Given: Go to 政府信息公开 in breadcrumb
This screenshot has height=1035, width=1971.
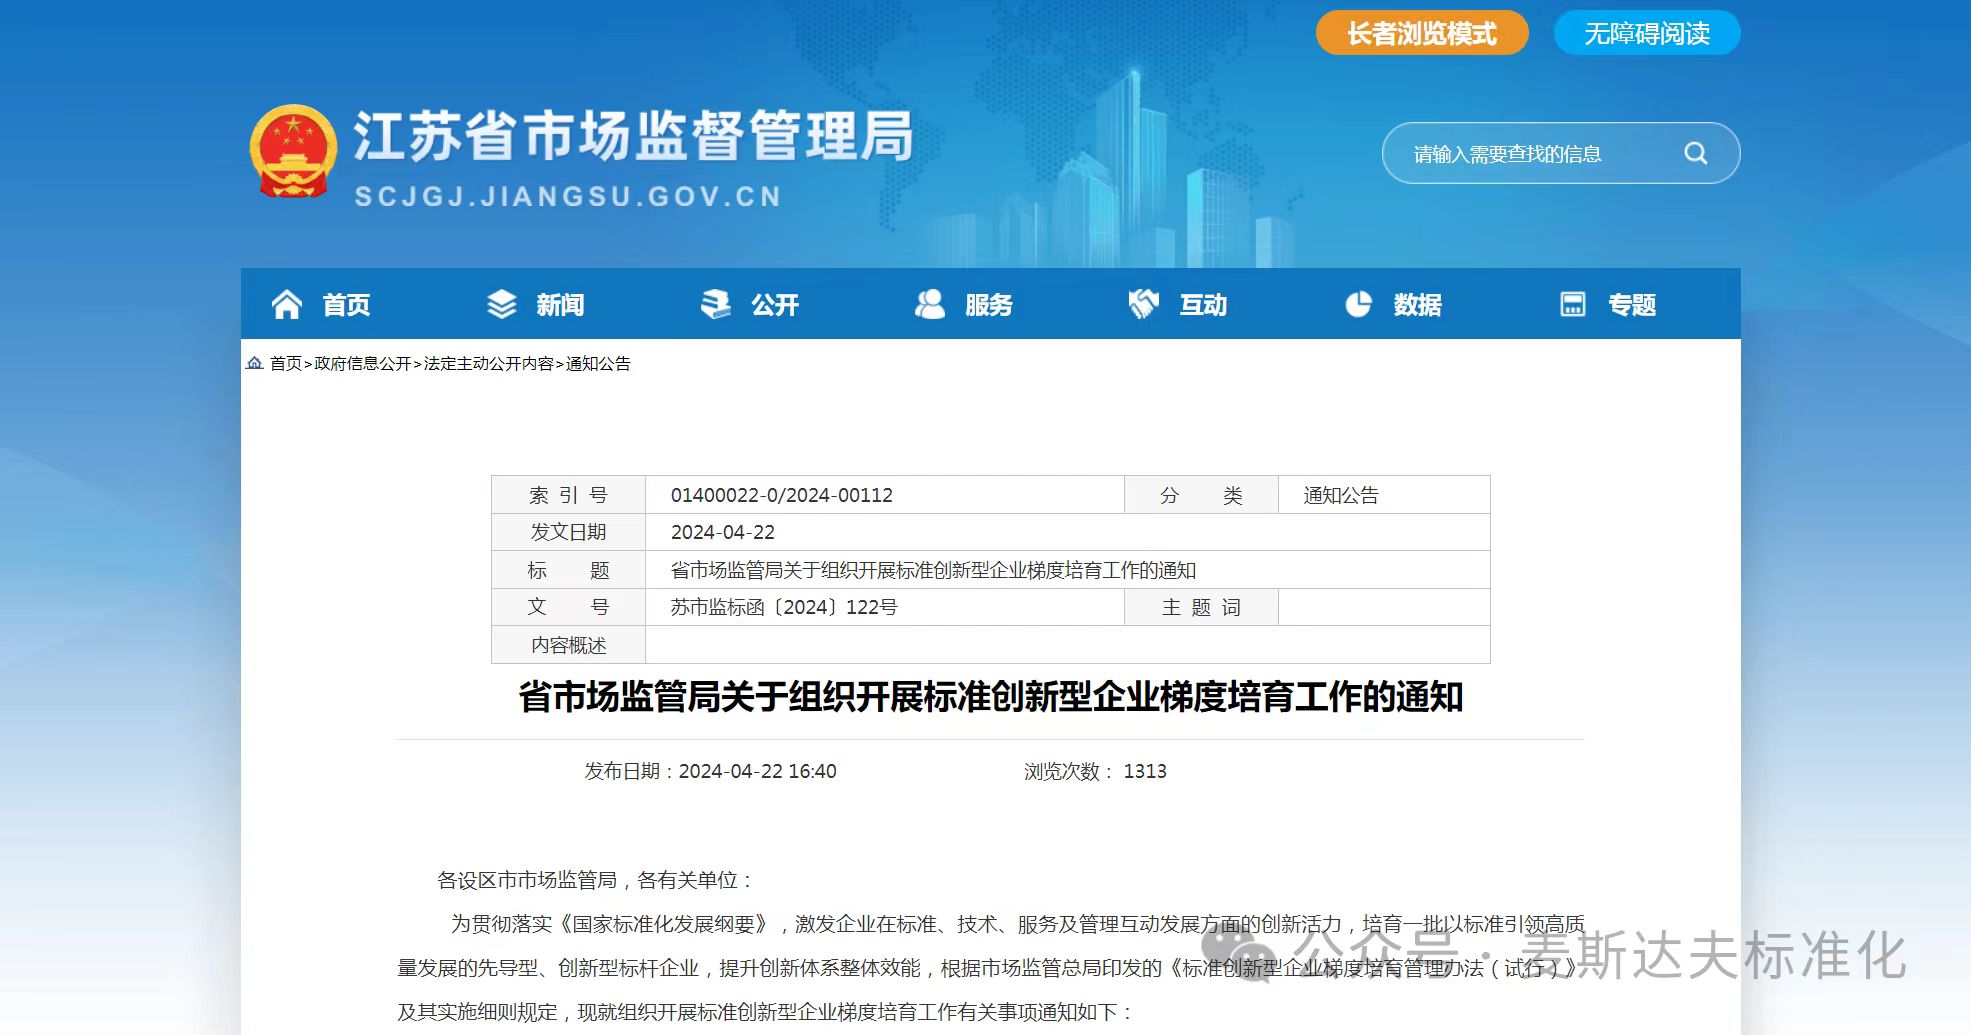Looking at the screenshot, I should click(x=363, y=364).
